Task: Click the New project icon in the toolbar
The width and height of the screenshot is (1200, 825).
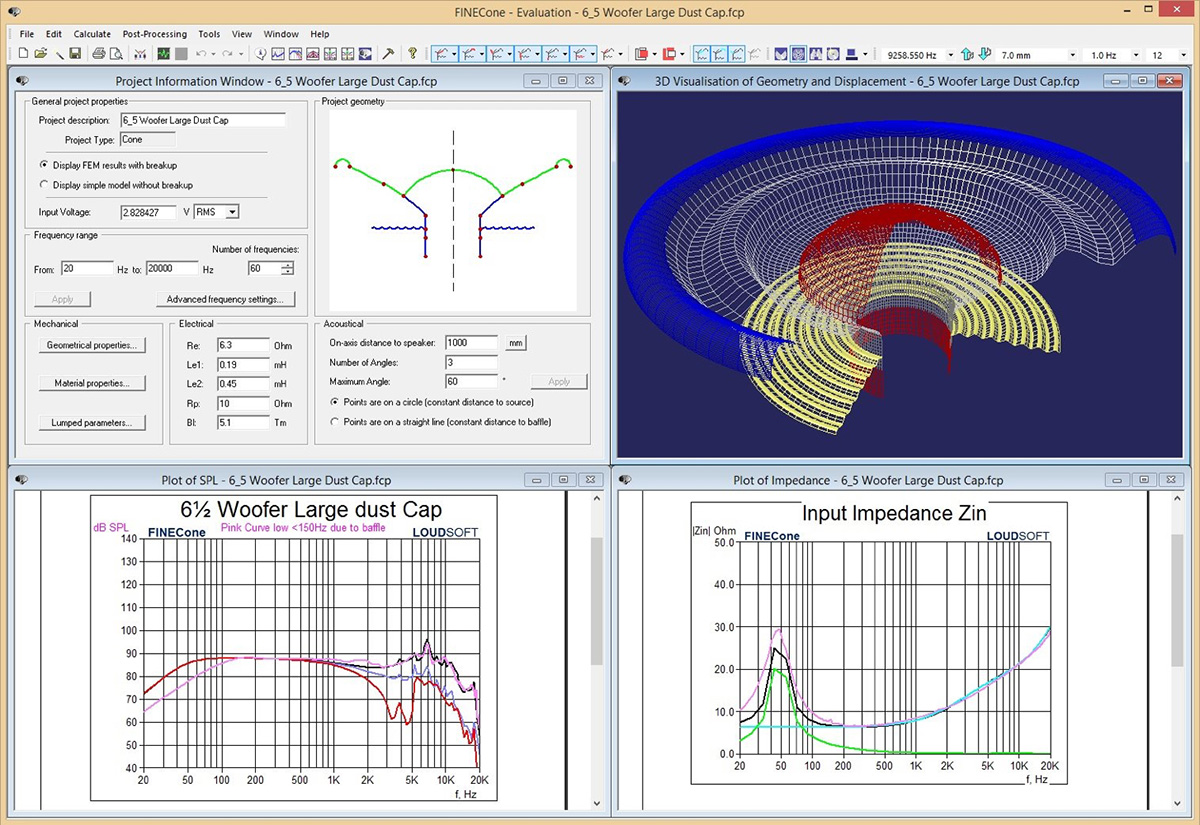Action: click(x=23, y=53)
